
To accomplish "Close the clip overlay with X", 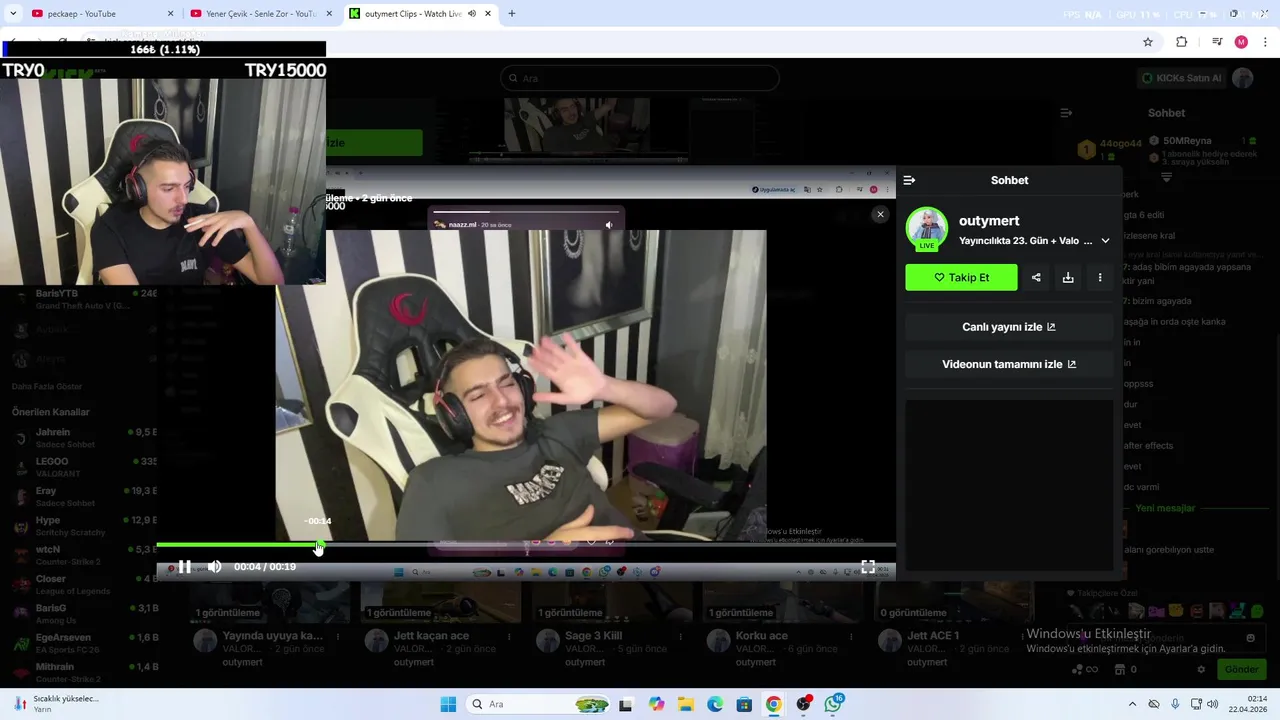I will point(880,214).
